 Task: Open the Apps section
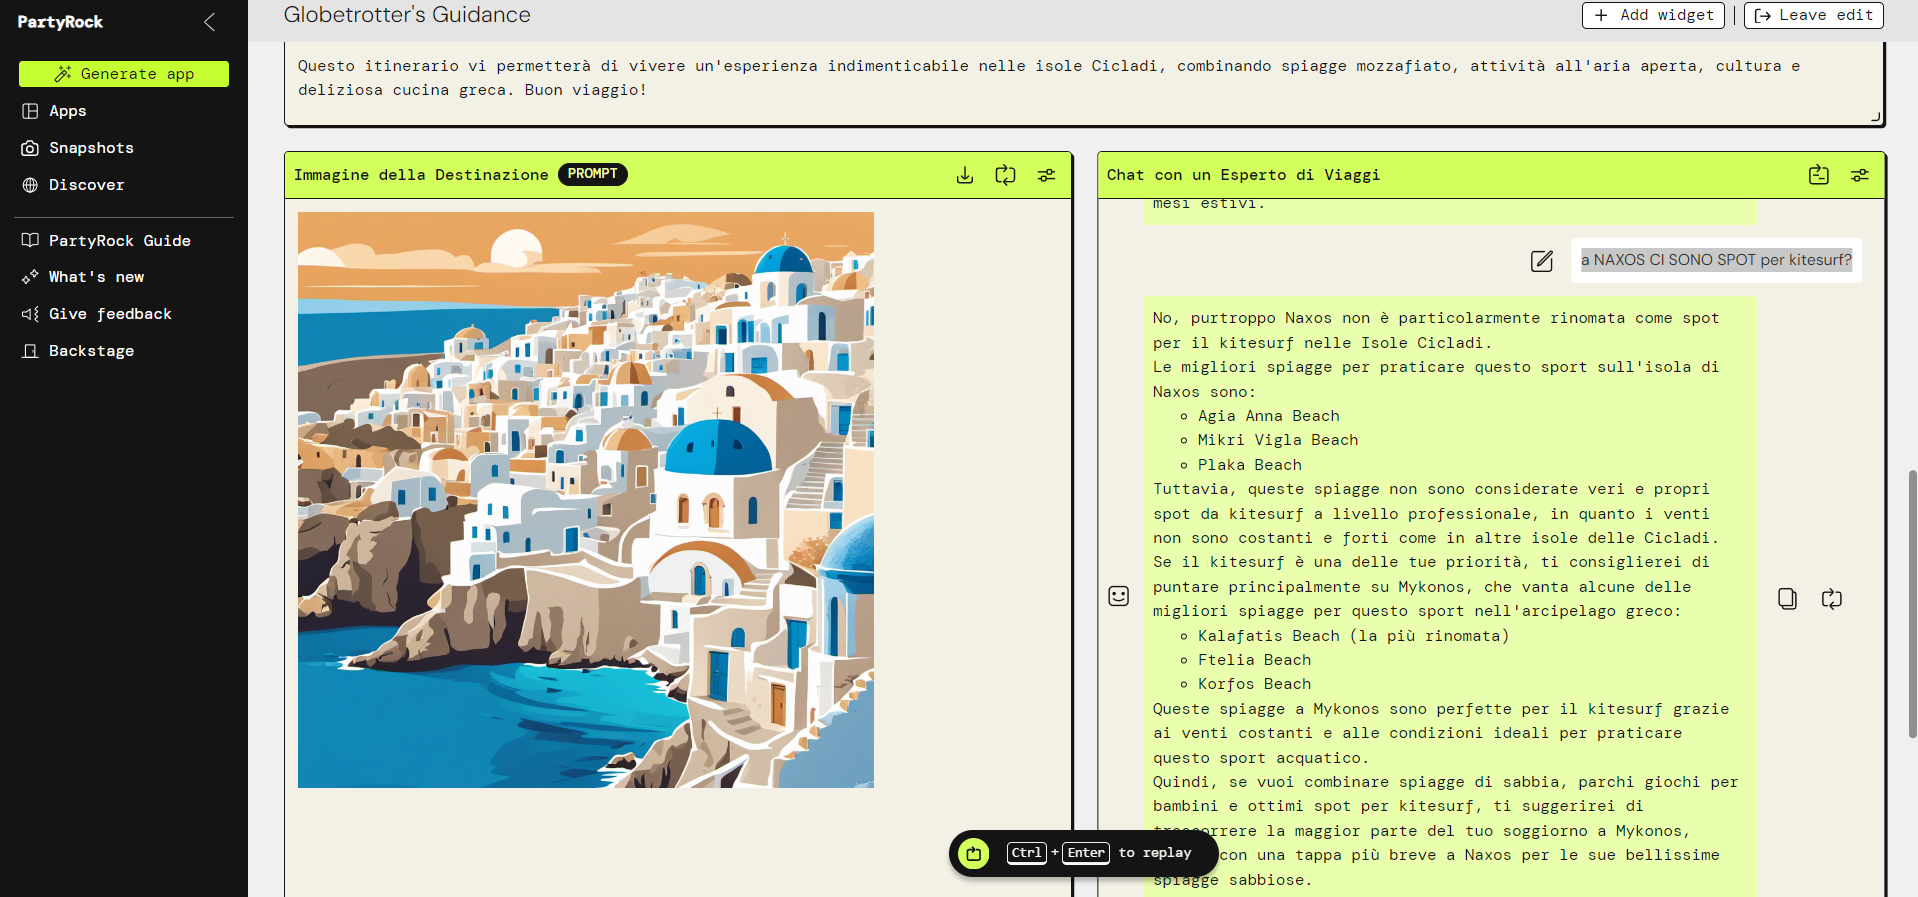pos(67,111)
